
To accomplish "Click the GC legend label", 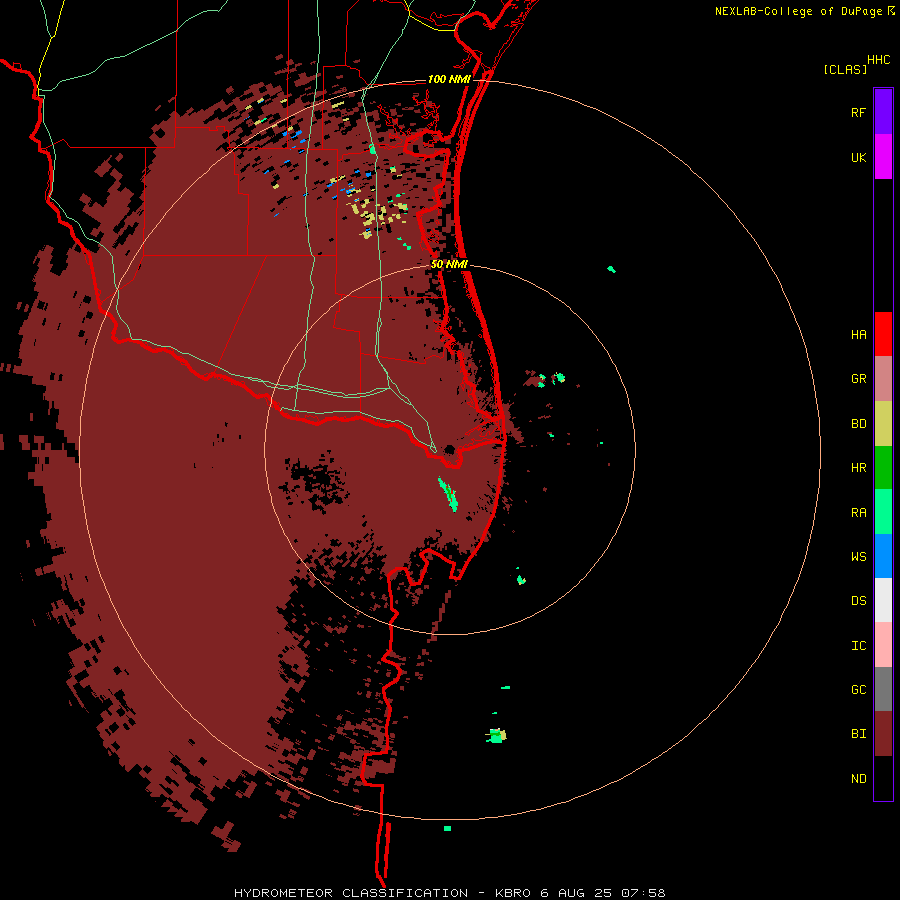I will (x=858, y=690).
